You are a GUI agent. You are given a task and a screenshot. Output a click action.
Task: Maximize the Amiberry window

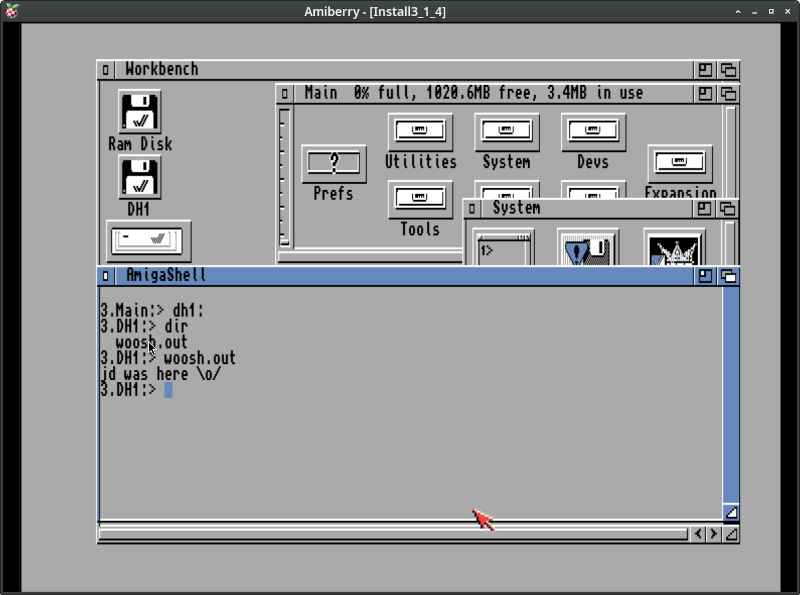[x=771, y=11]
